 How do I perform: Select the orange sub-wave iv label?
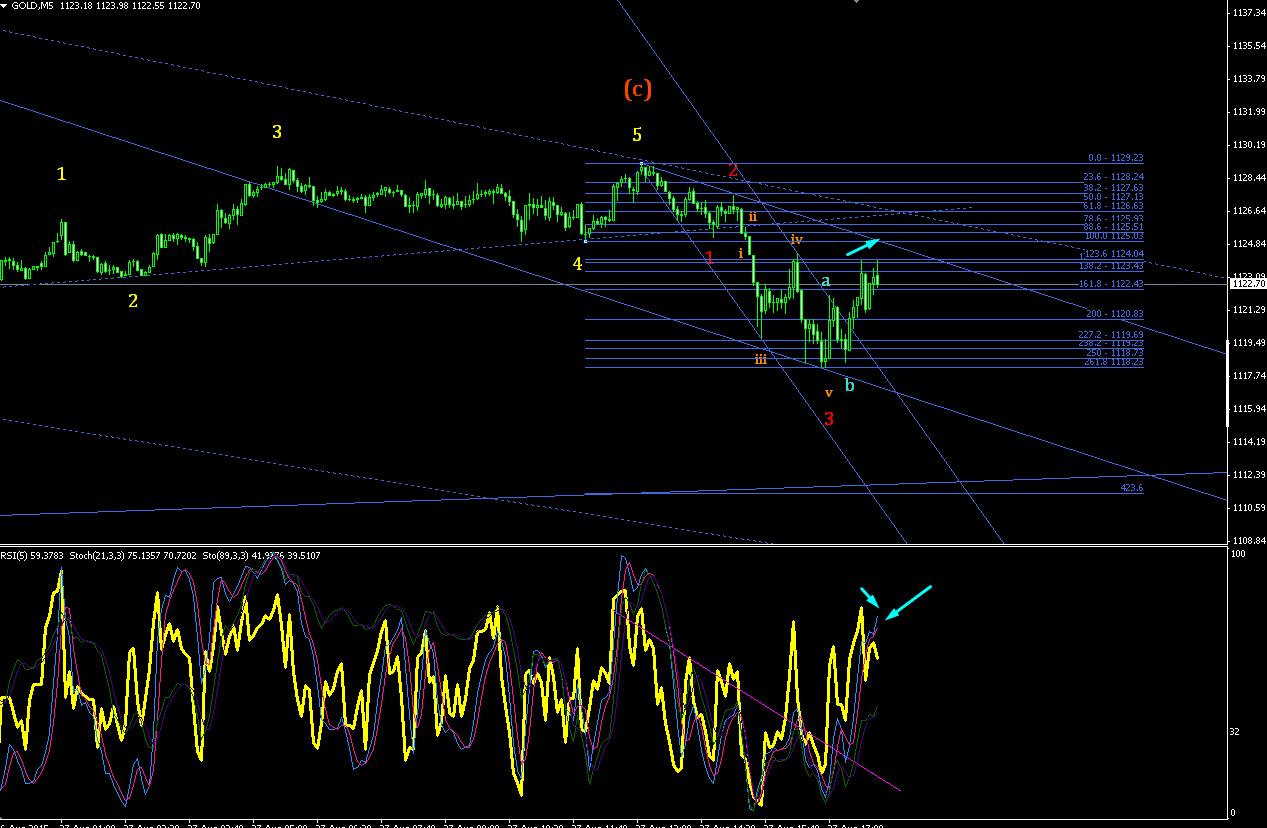(x=797, y=239)
